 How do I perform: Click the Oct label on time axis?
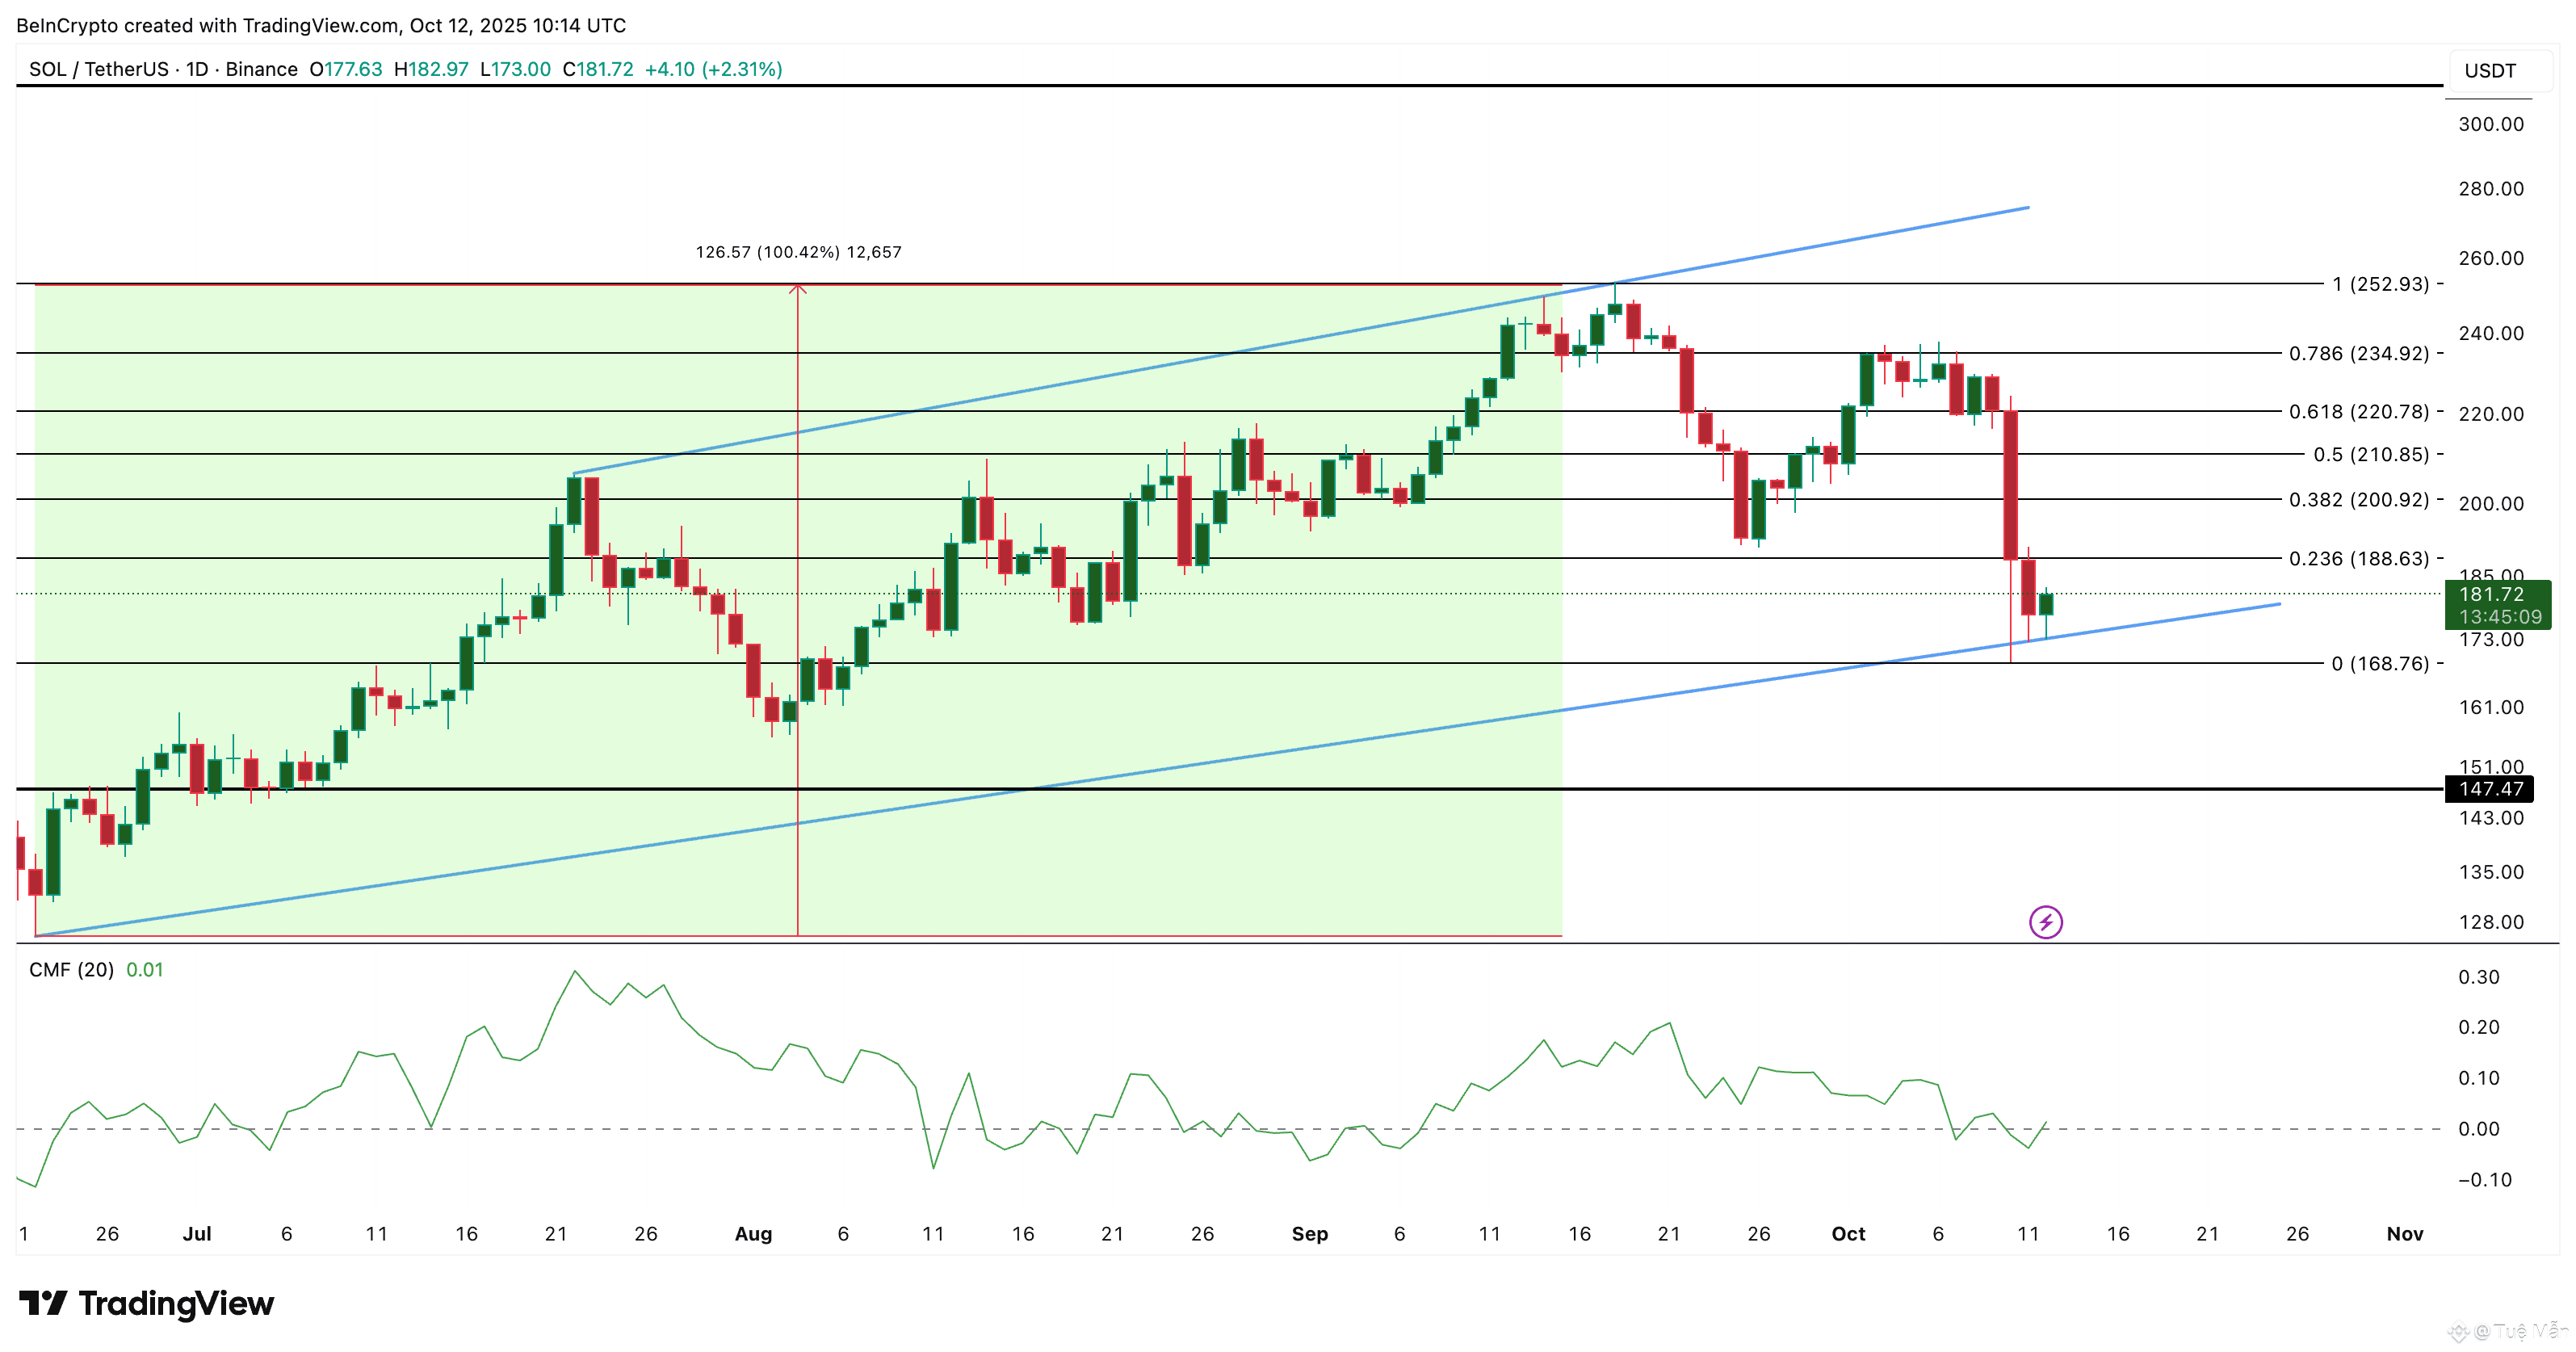coord(1847,1233)
